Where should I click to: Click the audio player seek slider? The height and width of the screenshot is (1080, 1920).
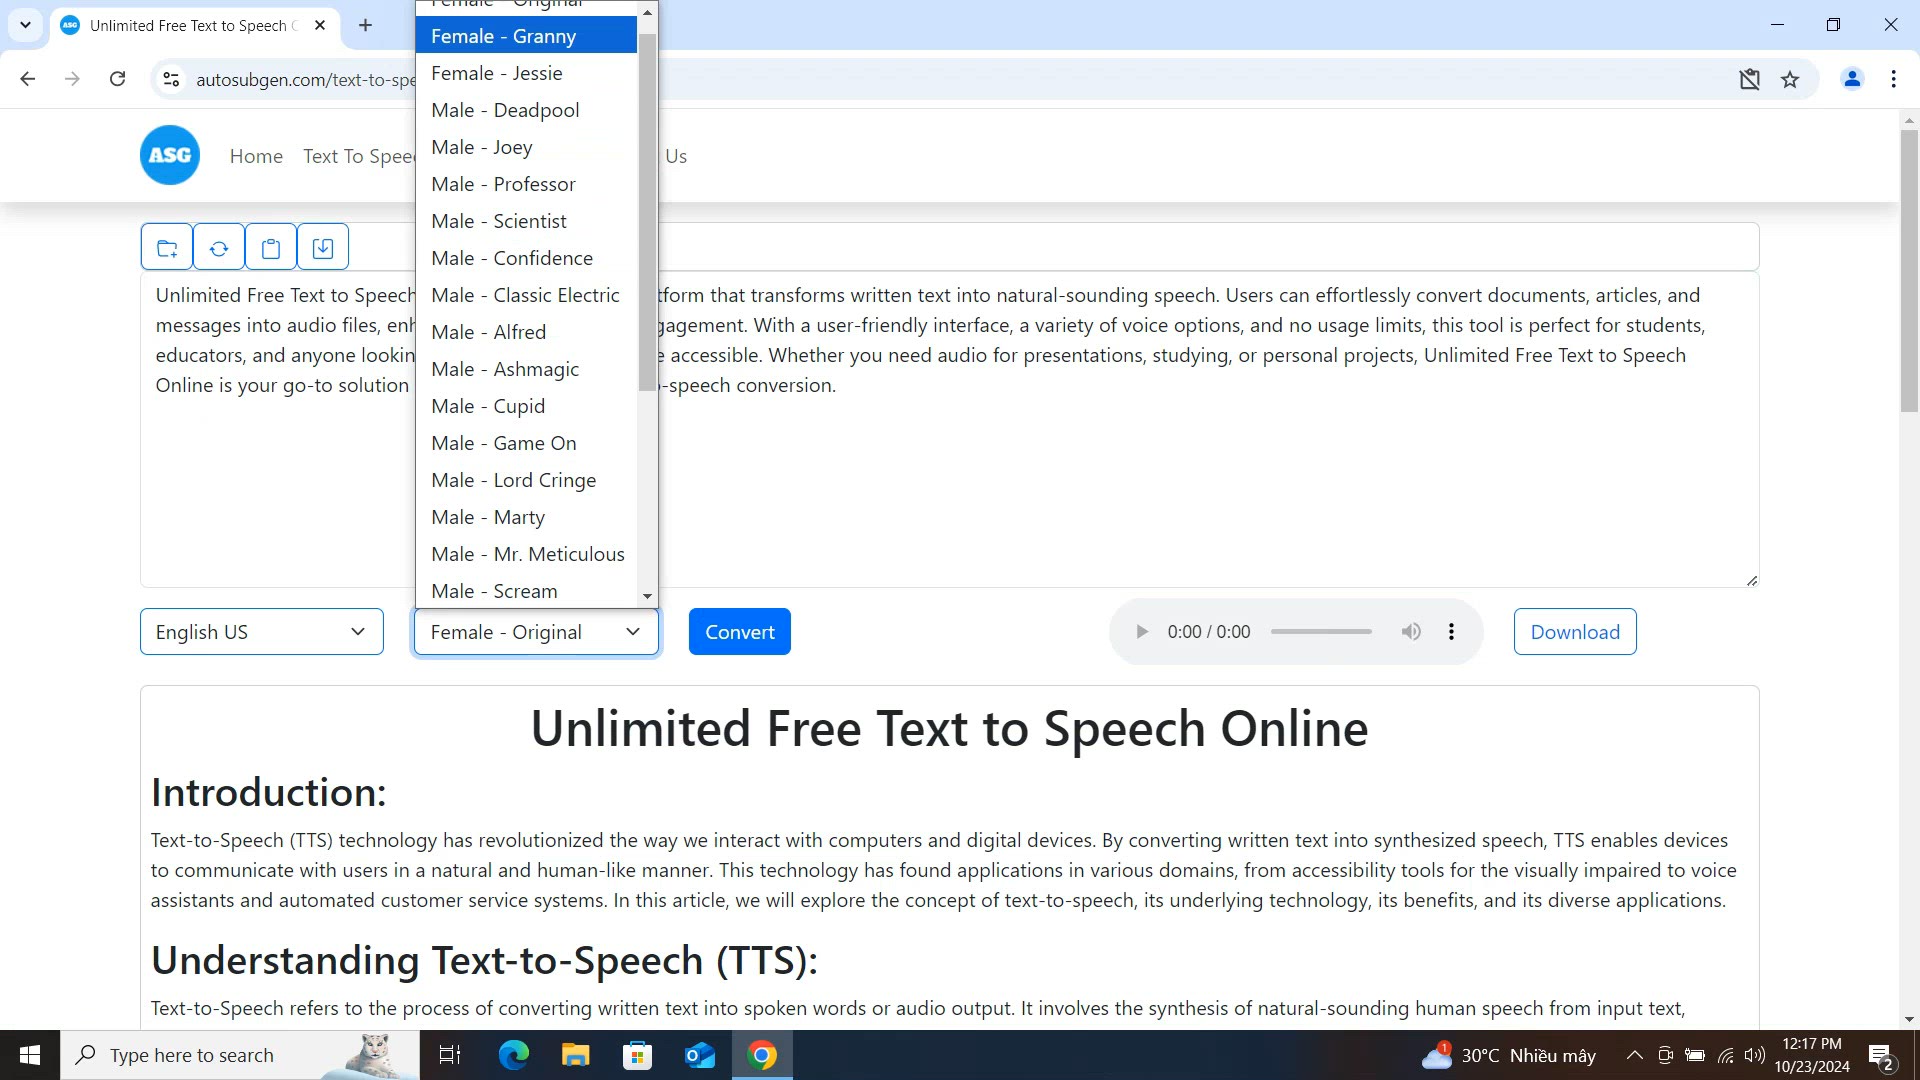pyautogui.click(x=1321, y=632)
